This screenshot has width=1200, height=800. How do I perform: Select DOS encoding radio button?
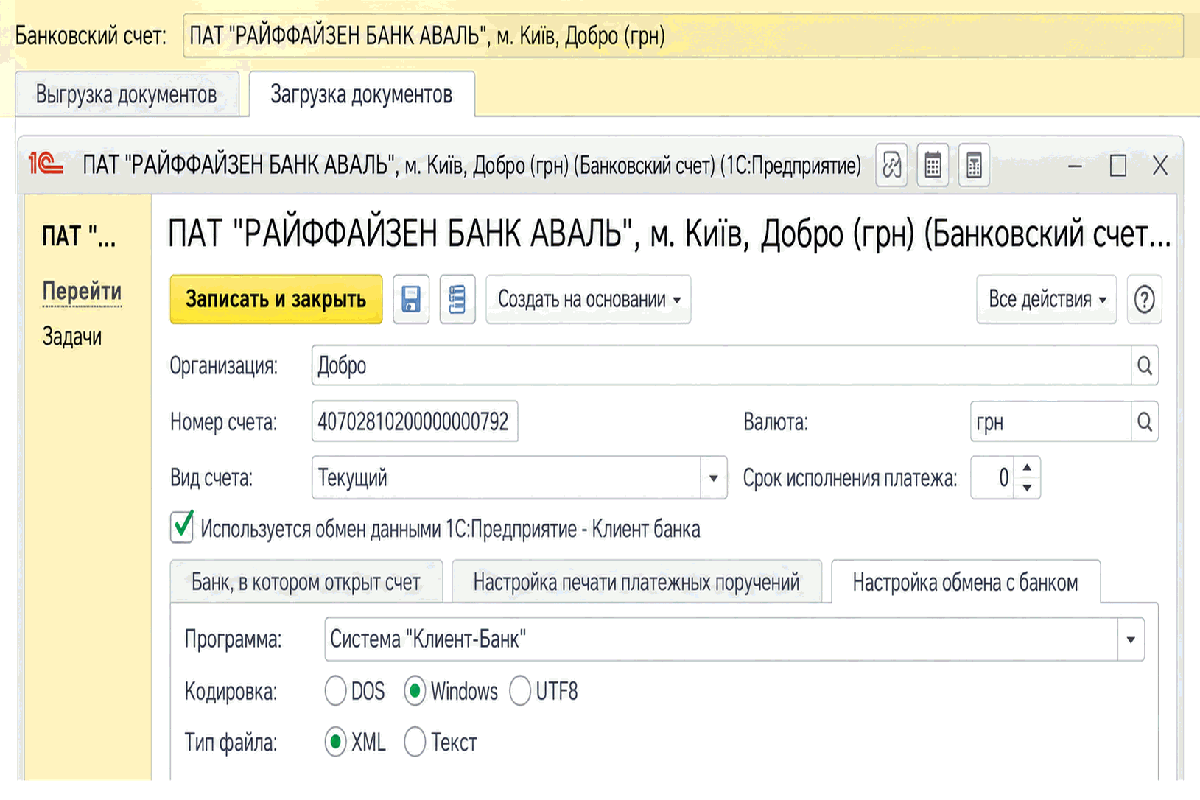tap(336, 691)
